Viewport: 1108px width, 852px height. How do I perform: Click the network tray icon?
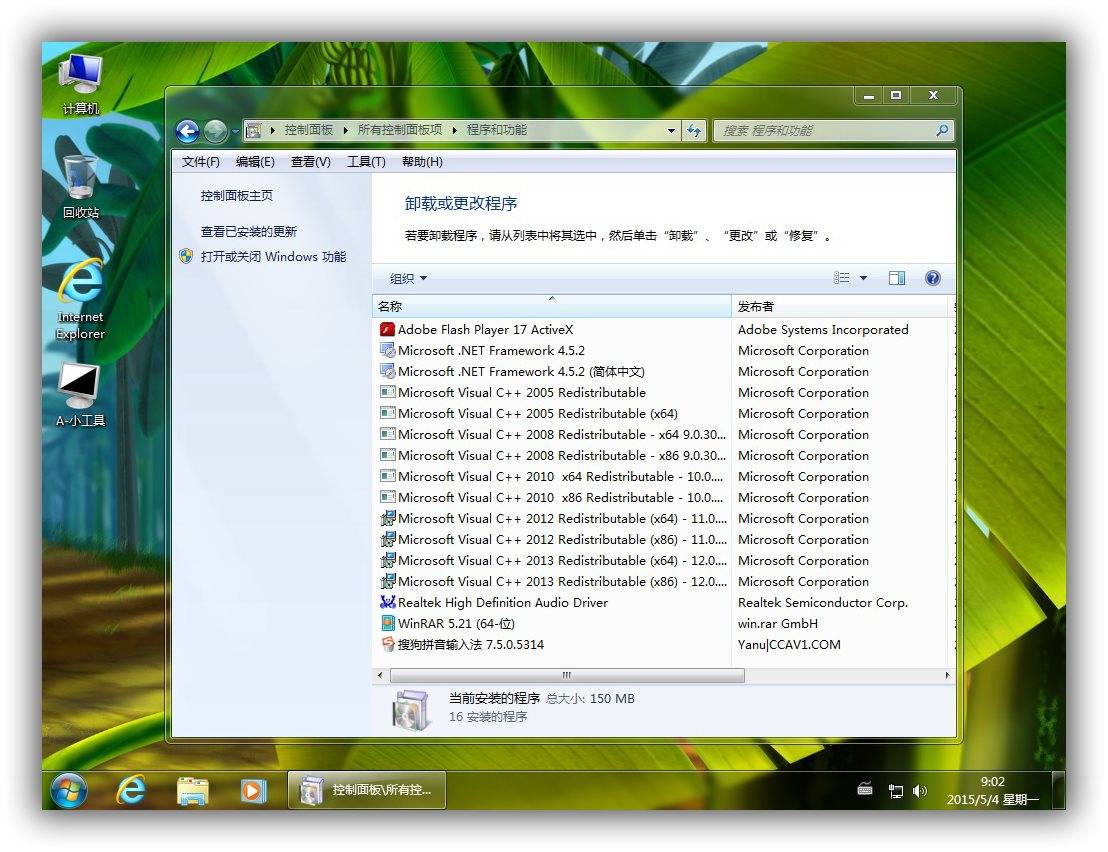point(895,791)
